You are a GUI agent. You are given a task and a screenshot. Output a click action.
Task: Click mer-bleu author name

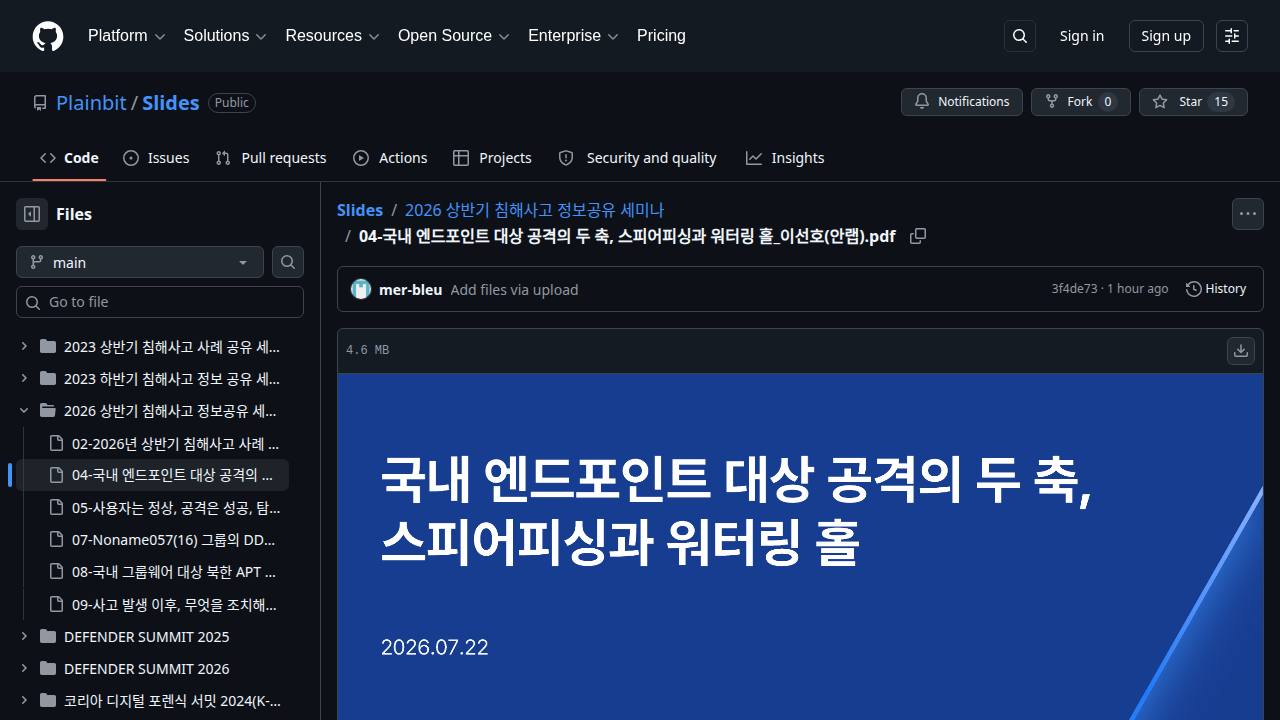(410, 290)
